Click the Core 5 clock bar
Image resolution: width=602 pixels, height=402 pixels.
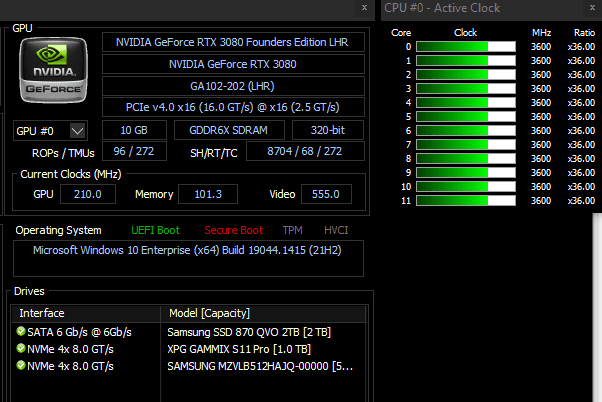[x=466, y=117]
